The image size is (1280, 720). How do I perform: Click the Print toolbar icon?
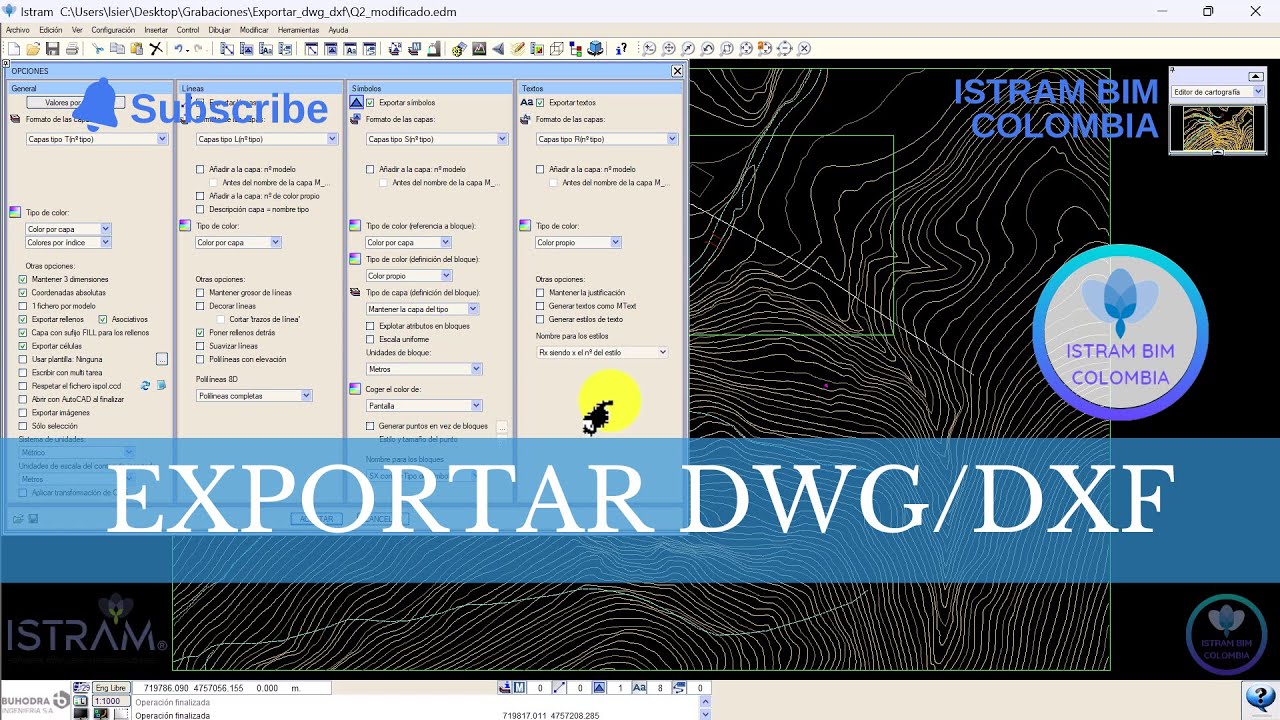coord(71,49)
